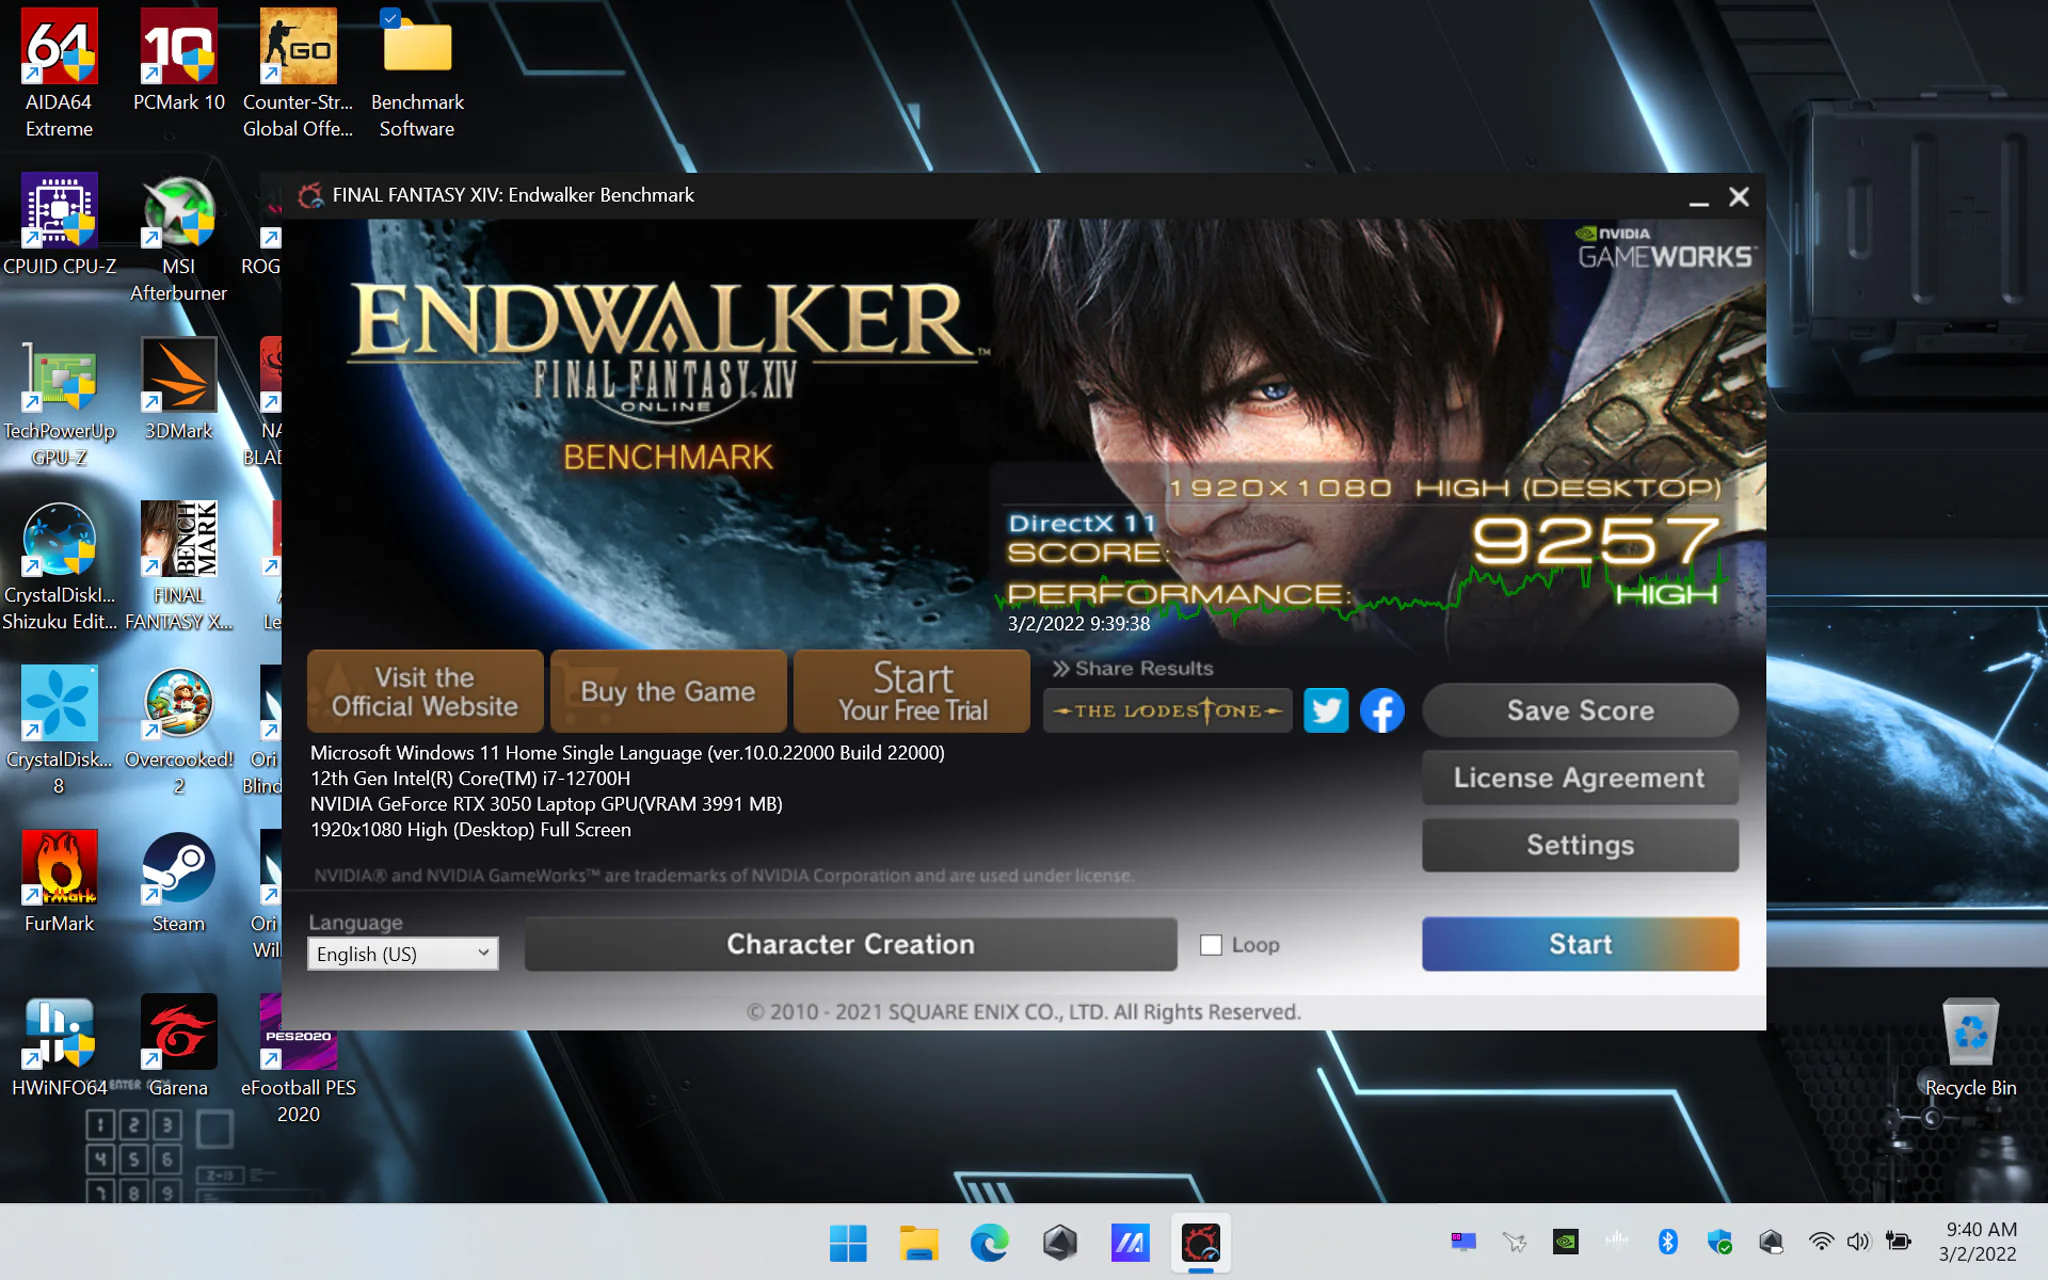Screen dimensions: 2048x1280
Task: Open NVIDIA tray icon
Action: (x=1565, y=1242)
